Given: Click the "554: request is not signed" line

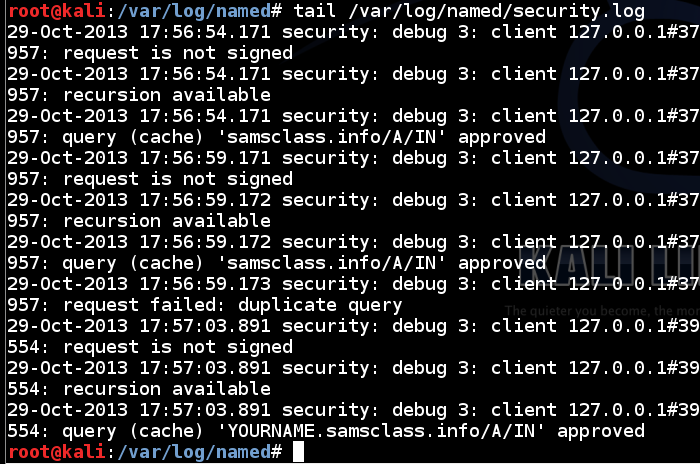Looking at the screenshot, I should tap(150, 347).
